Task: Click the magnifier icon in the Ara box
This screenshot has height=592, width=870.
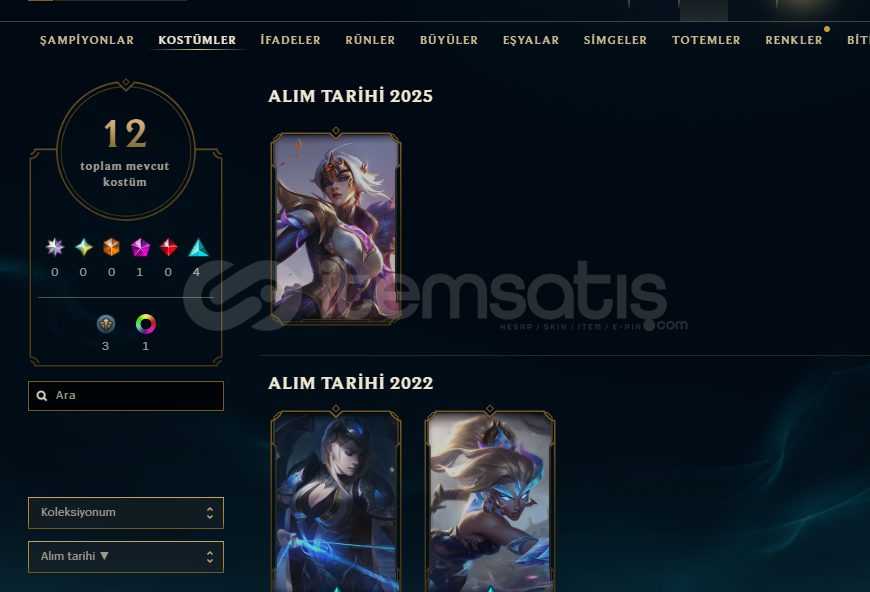Action: 42,396
